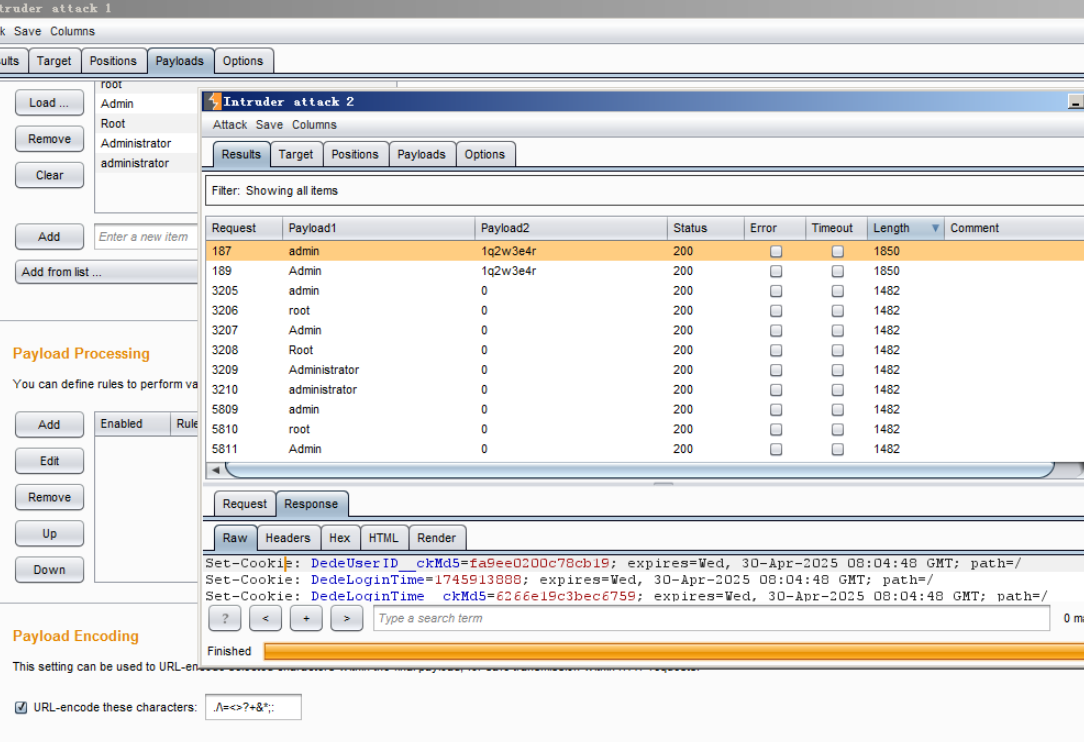Open the Attack menu in attack 2

pos(230,125)
